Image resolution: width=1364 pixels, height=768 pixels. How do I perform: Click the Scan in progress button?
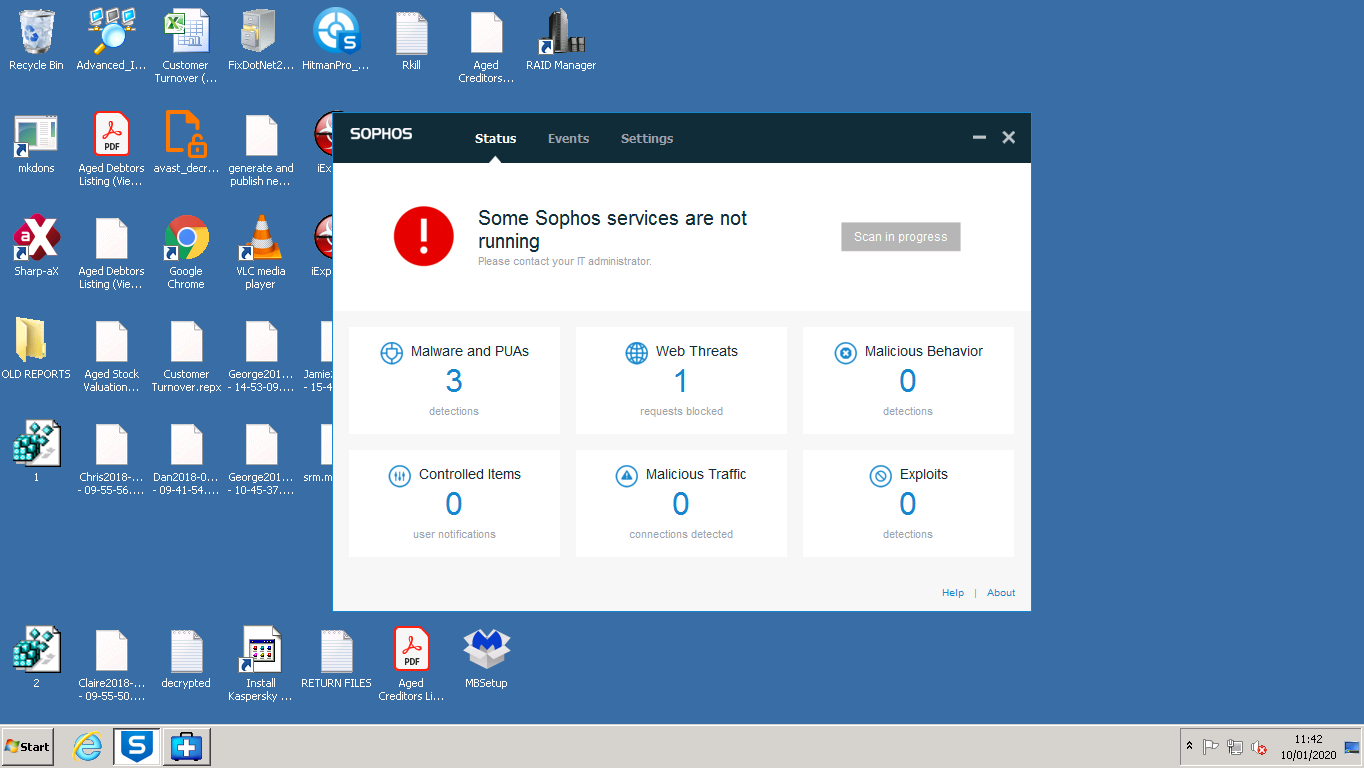900,237
